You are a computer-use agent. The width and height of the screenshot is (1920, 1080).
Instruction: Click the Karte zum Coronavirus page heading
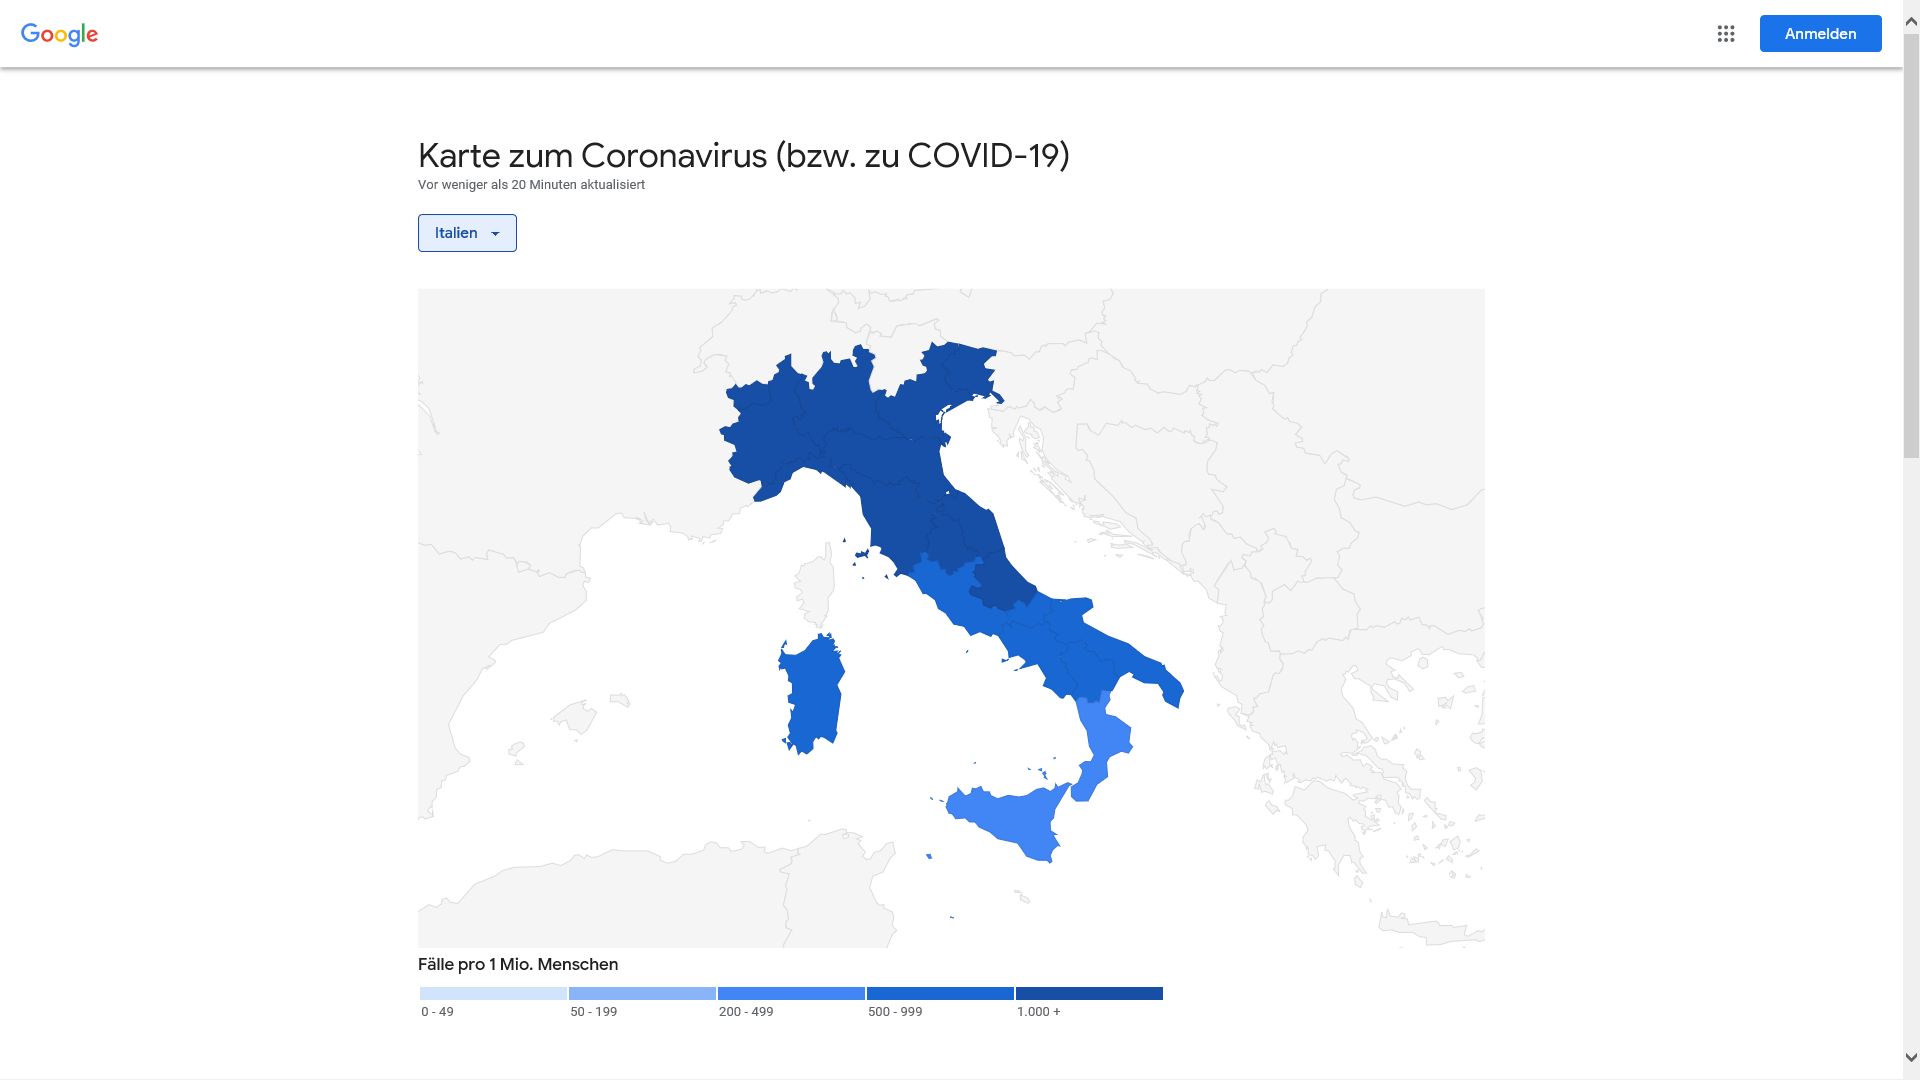click(743, 156)
